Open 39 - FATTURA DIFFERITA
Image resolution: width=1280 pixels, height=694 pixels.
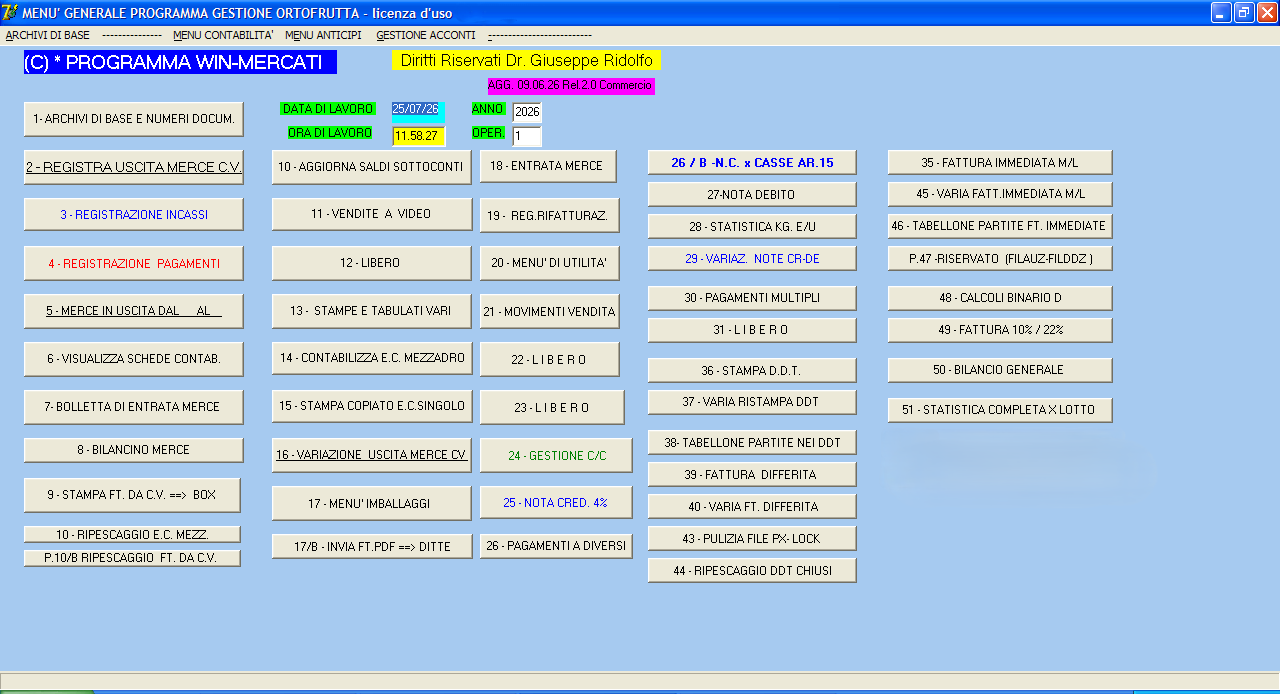coord(752,474)
